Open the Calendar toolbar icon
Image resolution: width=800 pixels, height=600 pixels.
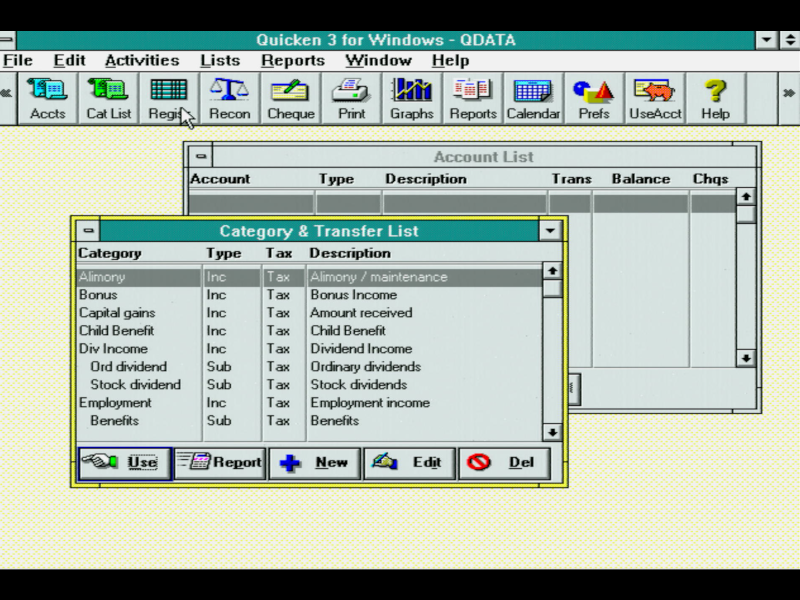(533, 98)
